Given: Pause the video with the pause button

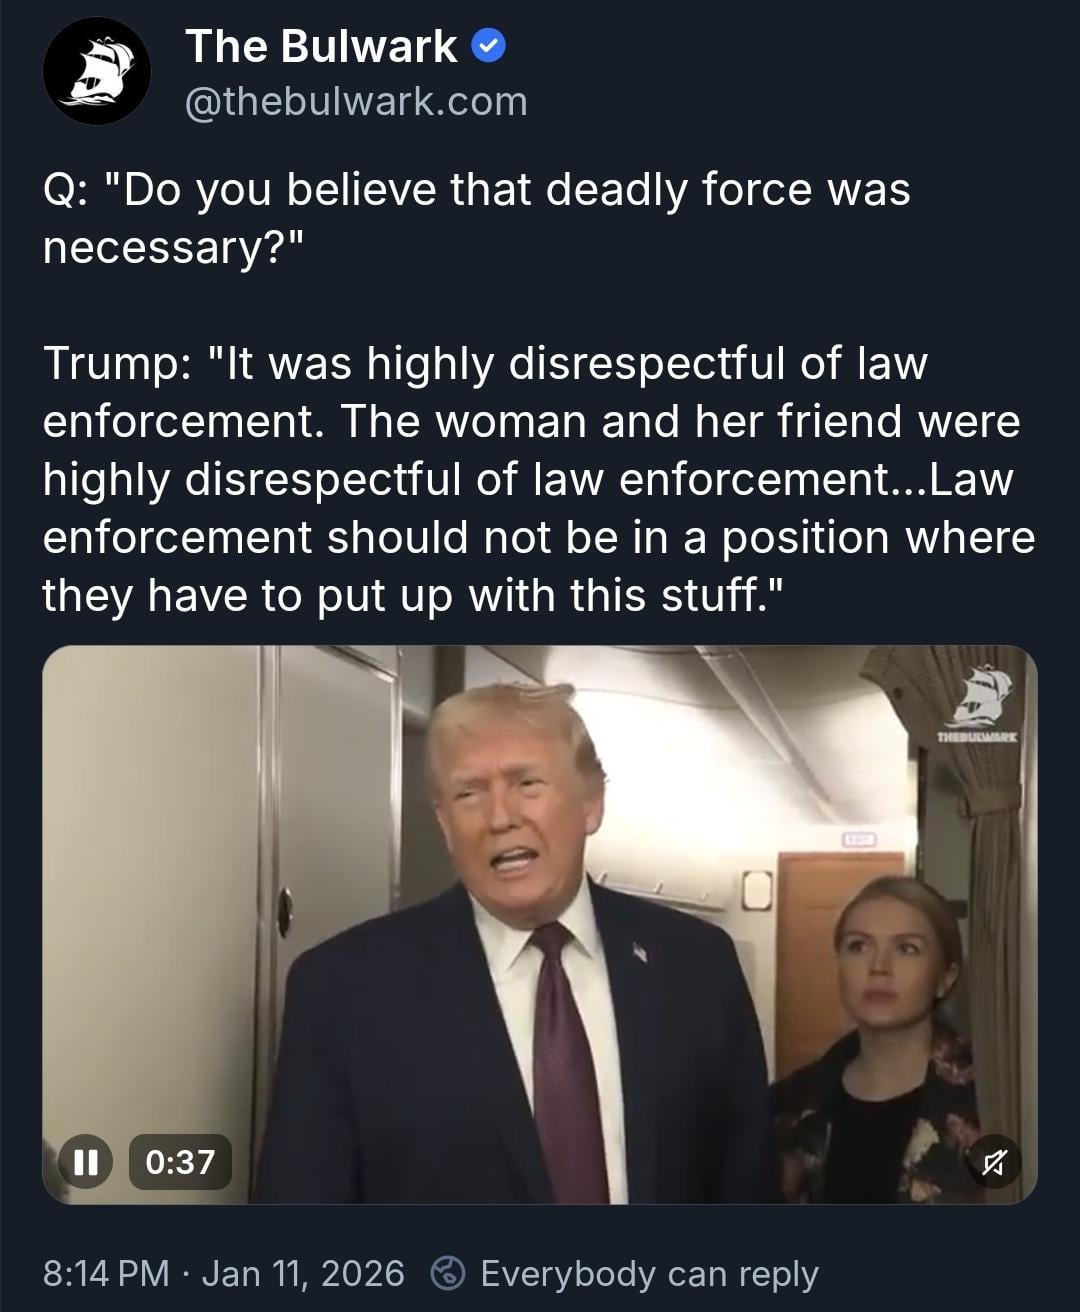Looking at the screenshot, I should (86, 1161).
